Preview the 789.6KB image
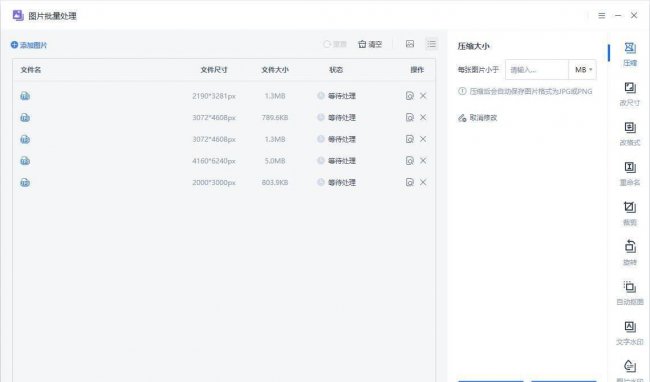The image size is (650, 382). [410, 117]
